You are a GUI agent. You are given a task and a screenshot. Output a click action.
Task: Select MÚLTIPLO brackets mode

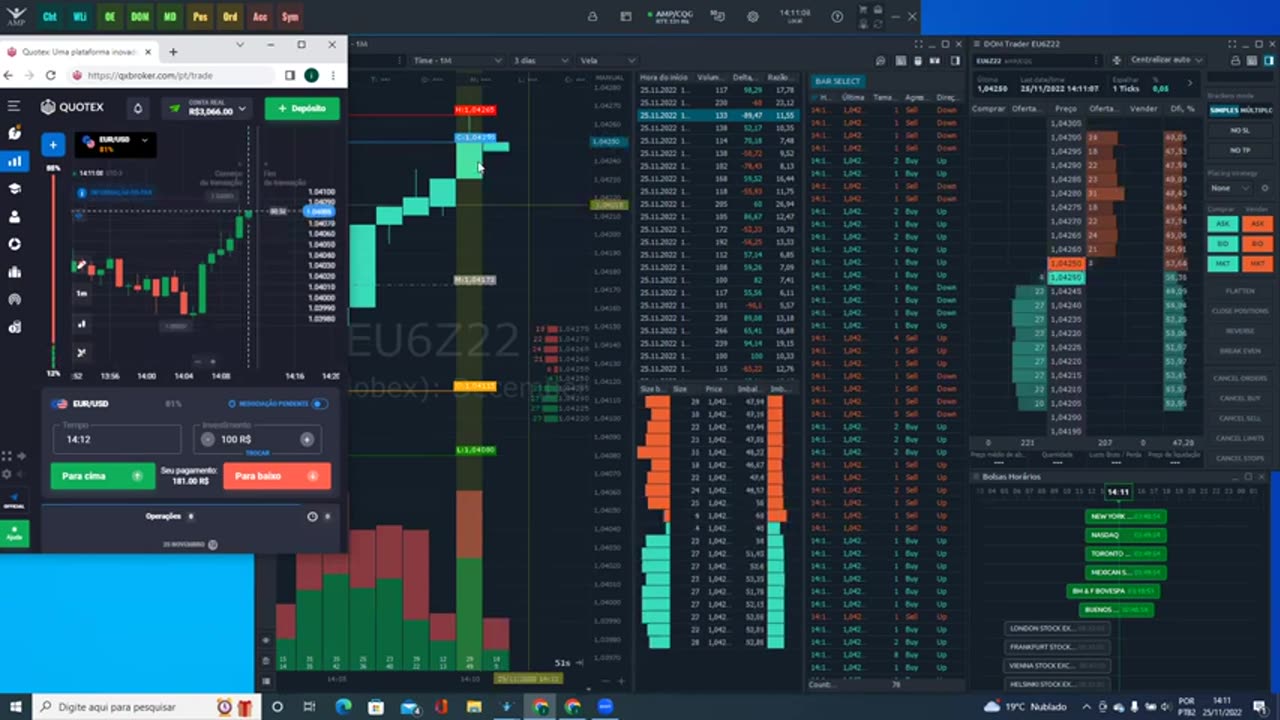click(x=1257, y=110)
